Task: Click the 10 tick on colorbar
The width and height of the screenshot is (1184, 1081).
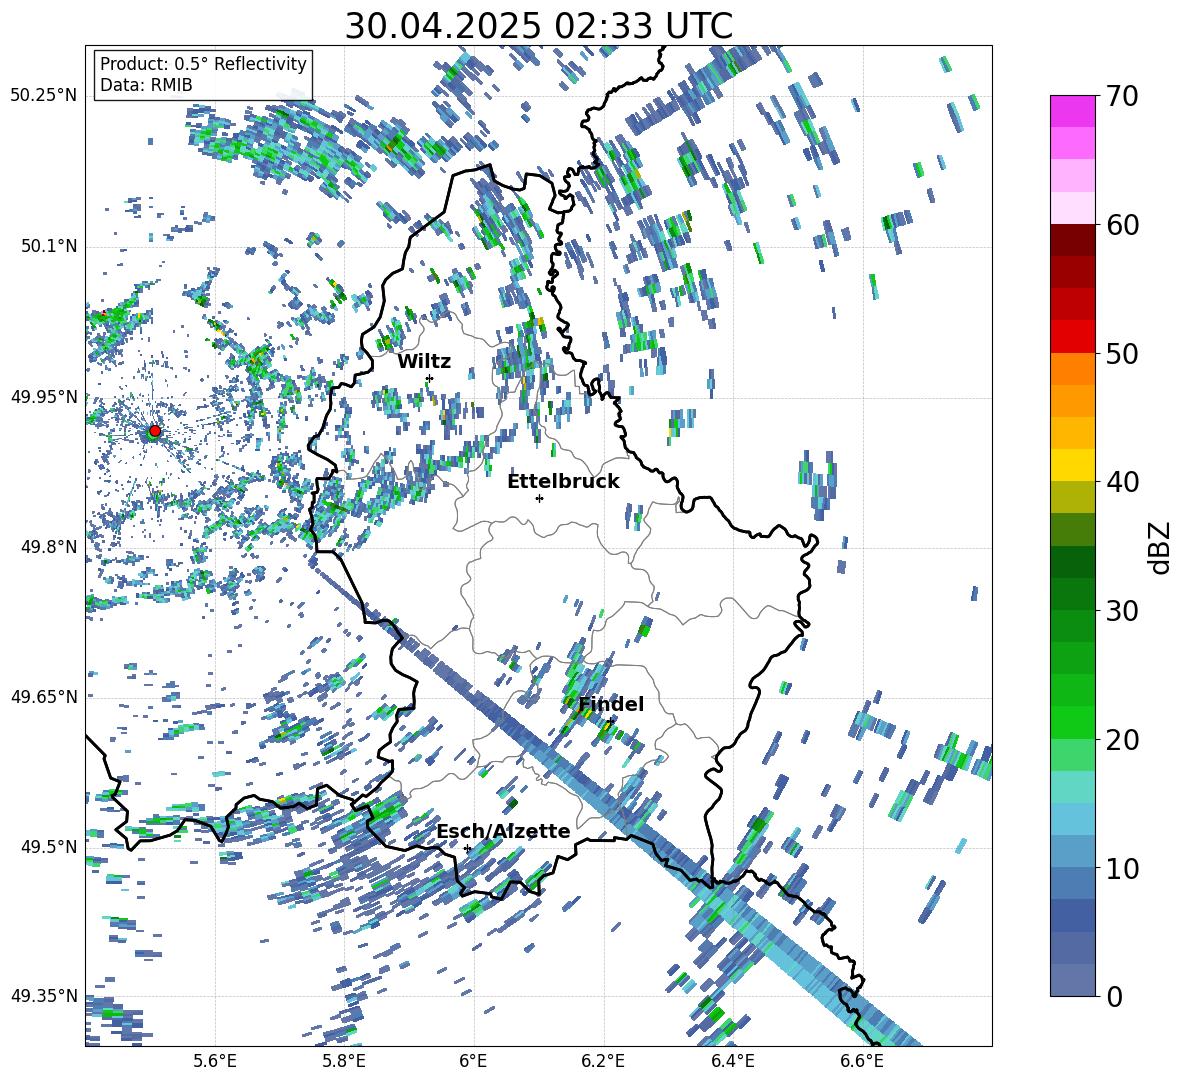Action: [1122, 868]
